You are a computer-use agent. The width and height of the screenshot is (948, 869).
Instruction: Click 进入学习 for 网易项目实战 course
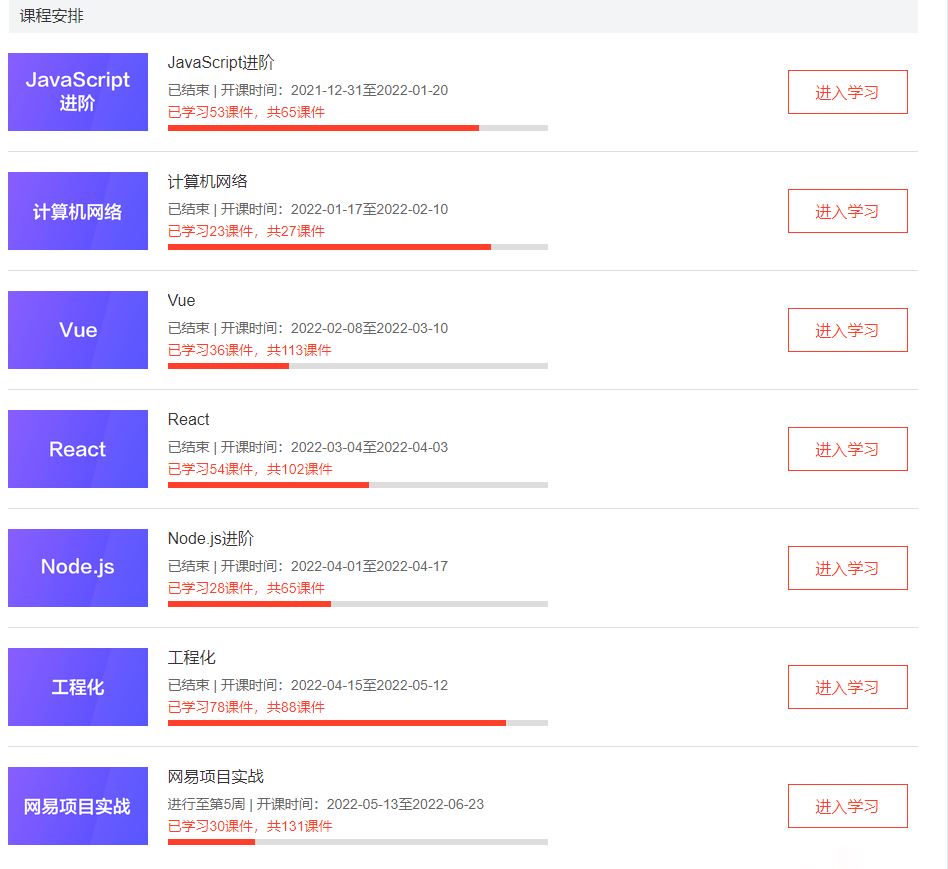click(x=847, y=806)
